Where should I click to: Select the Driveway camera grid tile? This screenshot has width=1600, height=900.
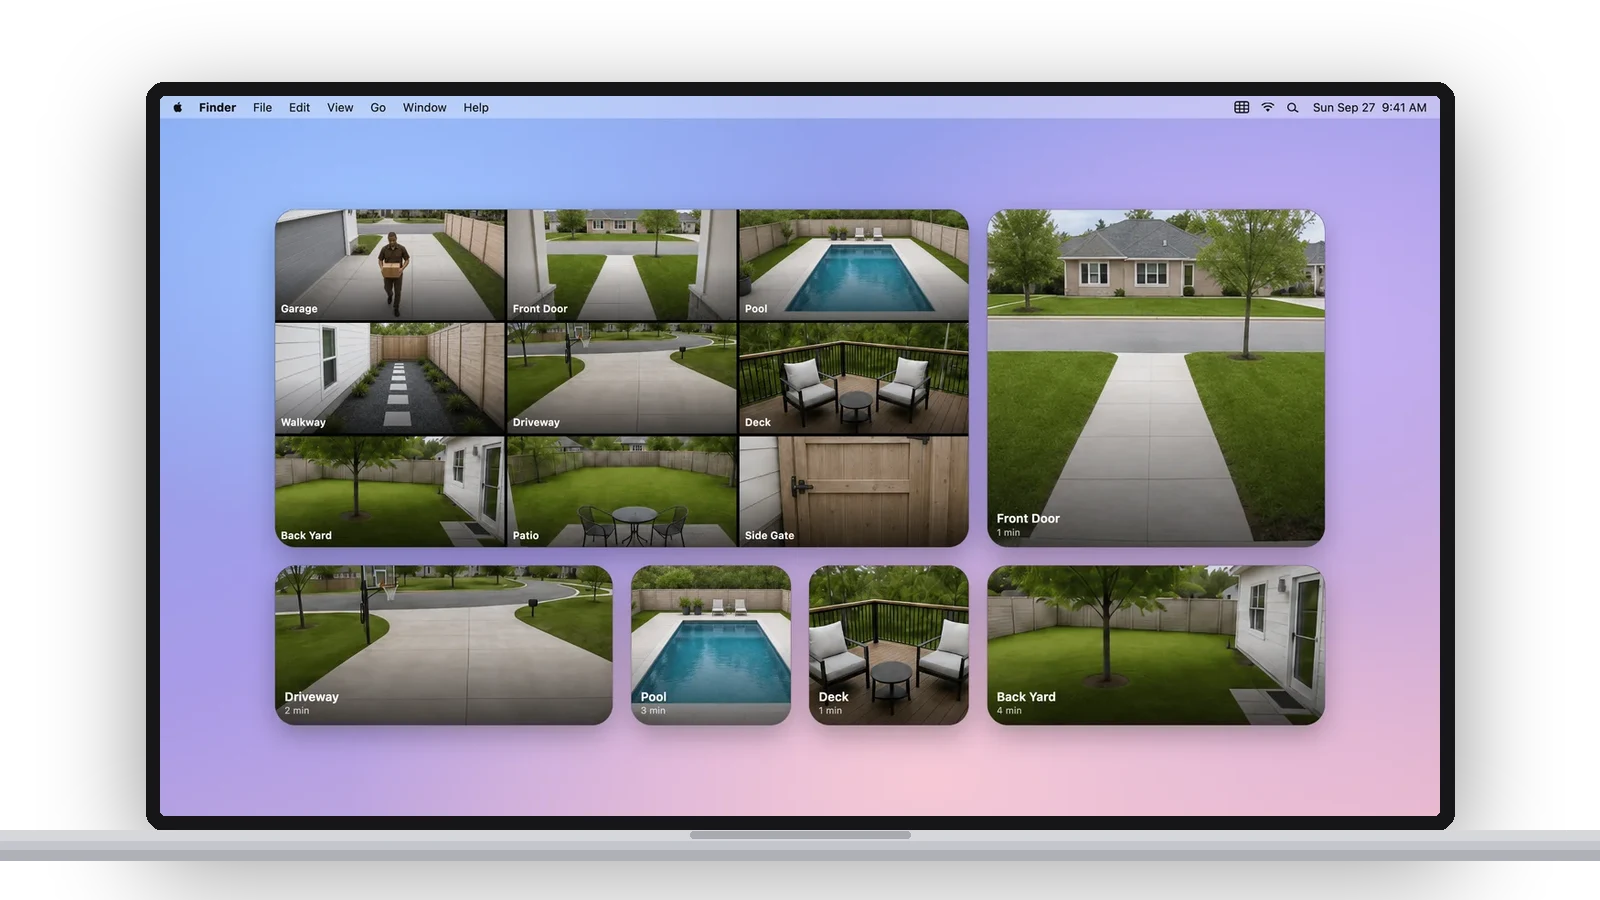622,378
